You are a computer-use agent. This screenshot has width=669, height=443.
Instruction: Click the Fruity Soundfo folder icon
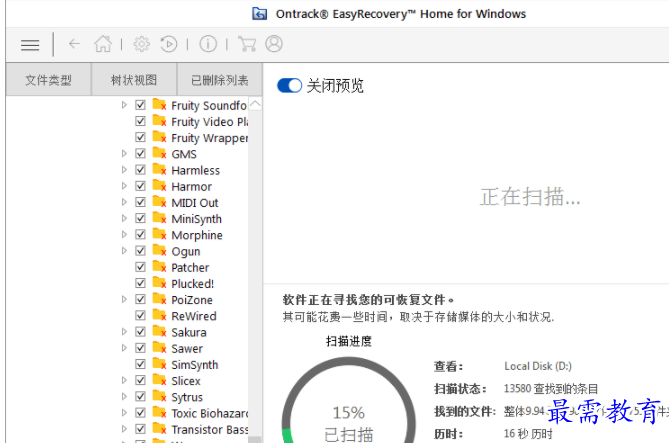coord(159,105)
